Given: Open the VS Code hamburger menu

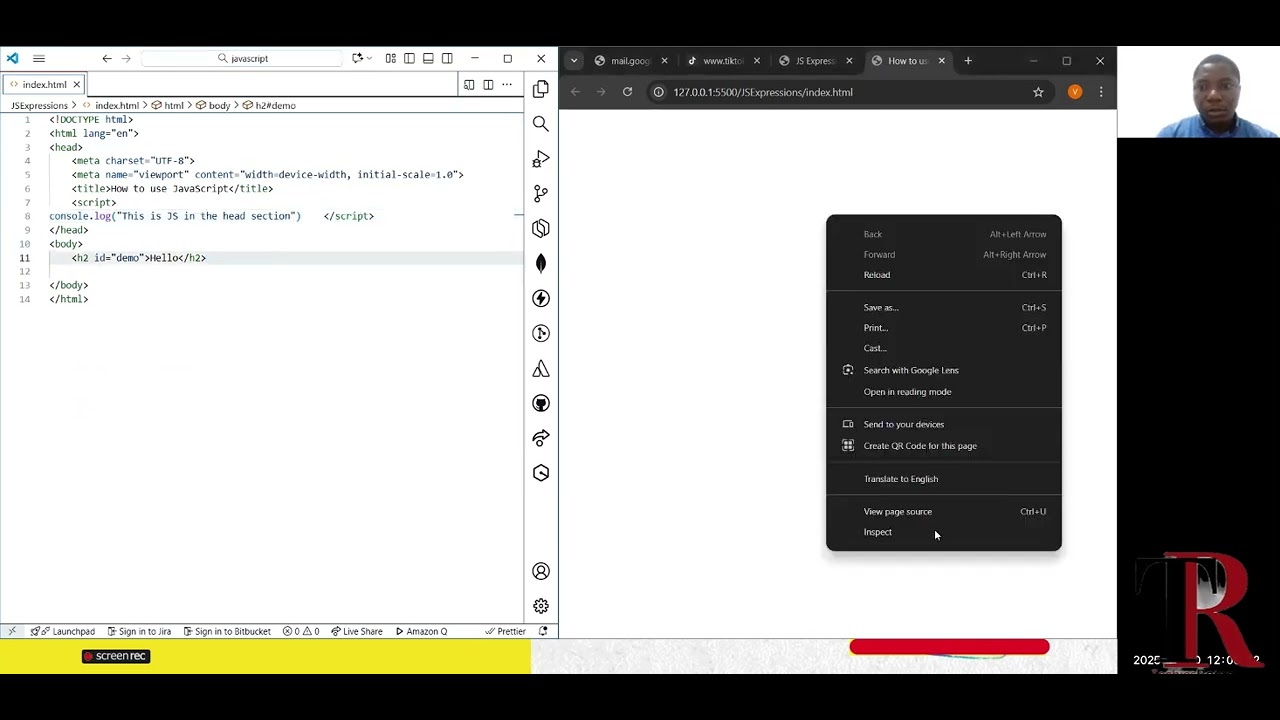Looking at the screenshot, I should click(x=39, y=59).
